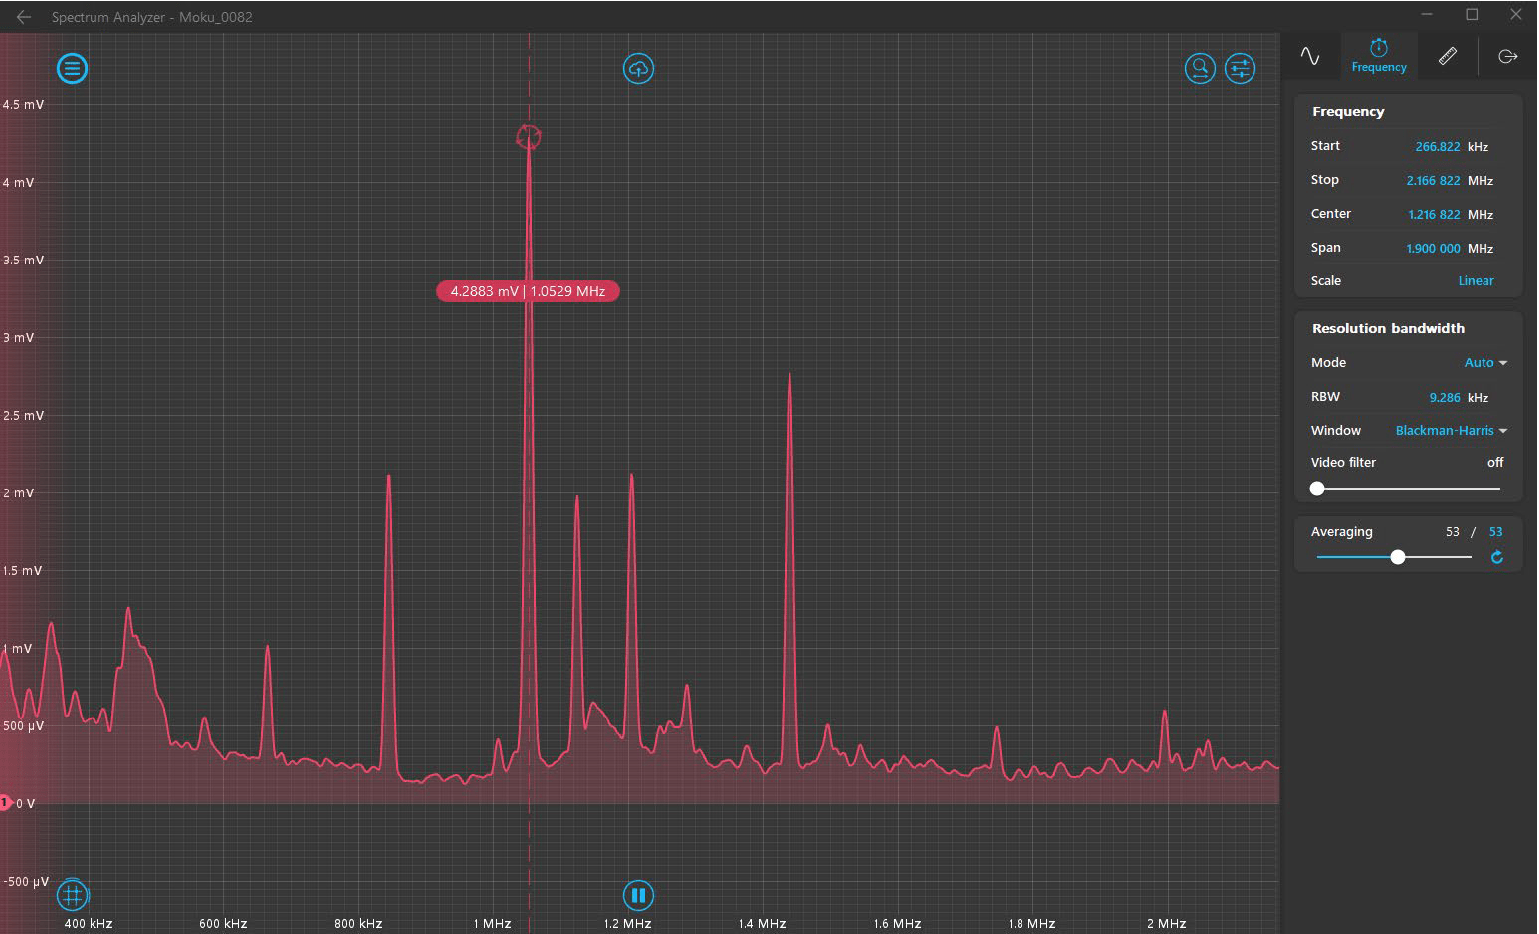Switch to the Frequency settings tab
This screenshot has height=934, width=1539.
coord(1379,55)
